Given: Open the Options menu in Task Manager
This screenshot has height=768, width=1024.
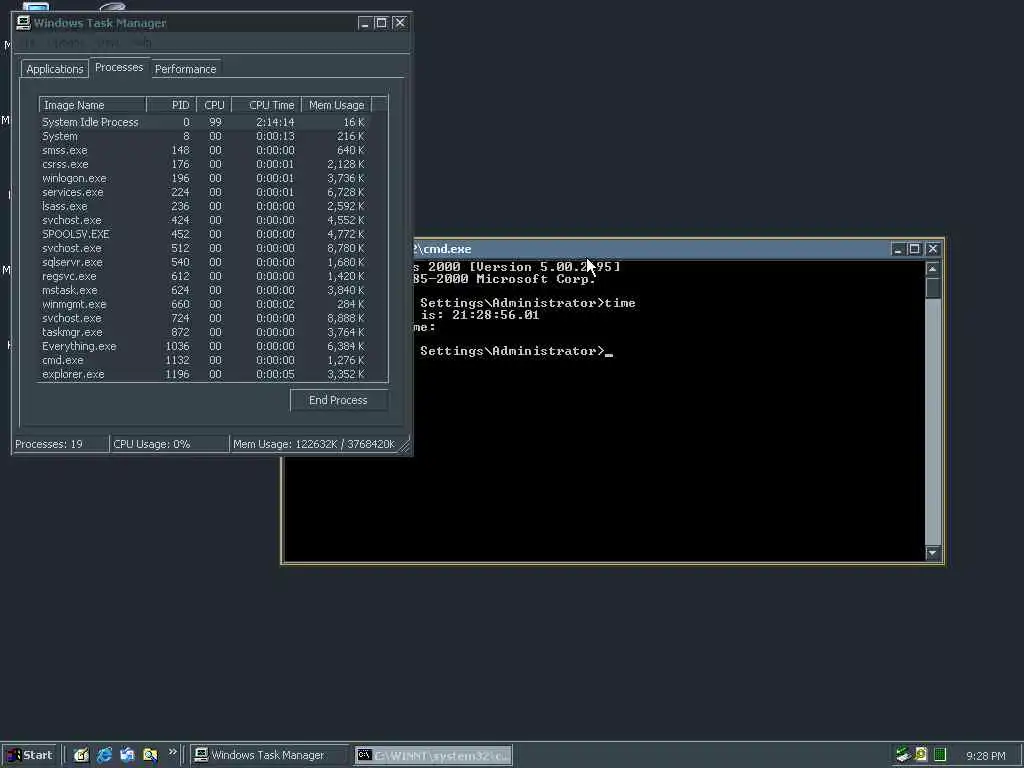Looking at the screenshot, I should click(68, 43).
